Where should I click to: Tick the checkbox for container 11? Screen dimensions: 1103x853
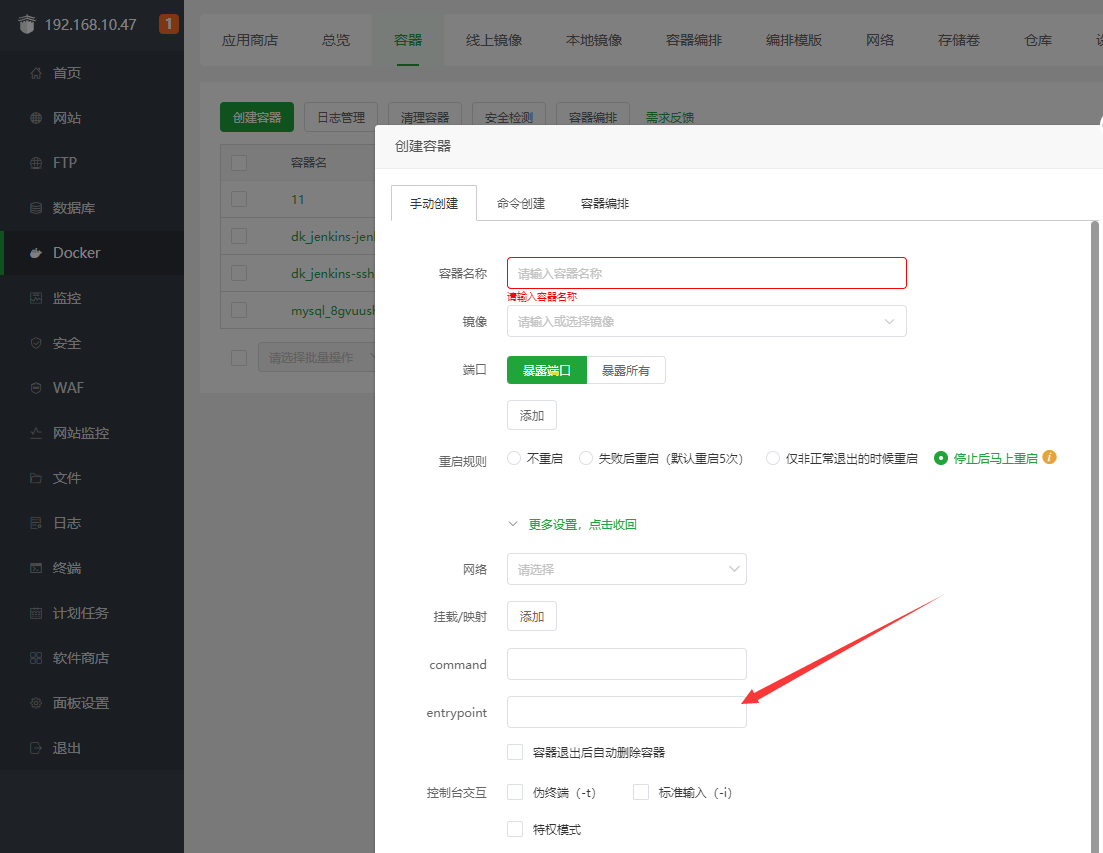239,200
